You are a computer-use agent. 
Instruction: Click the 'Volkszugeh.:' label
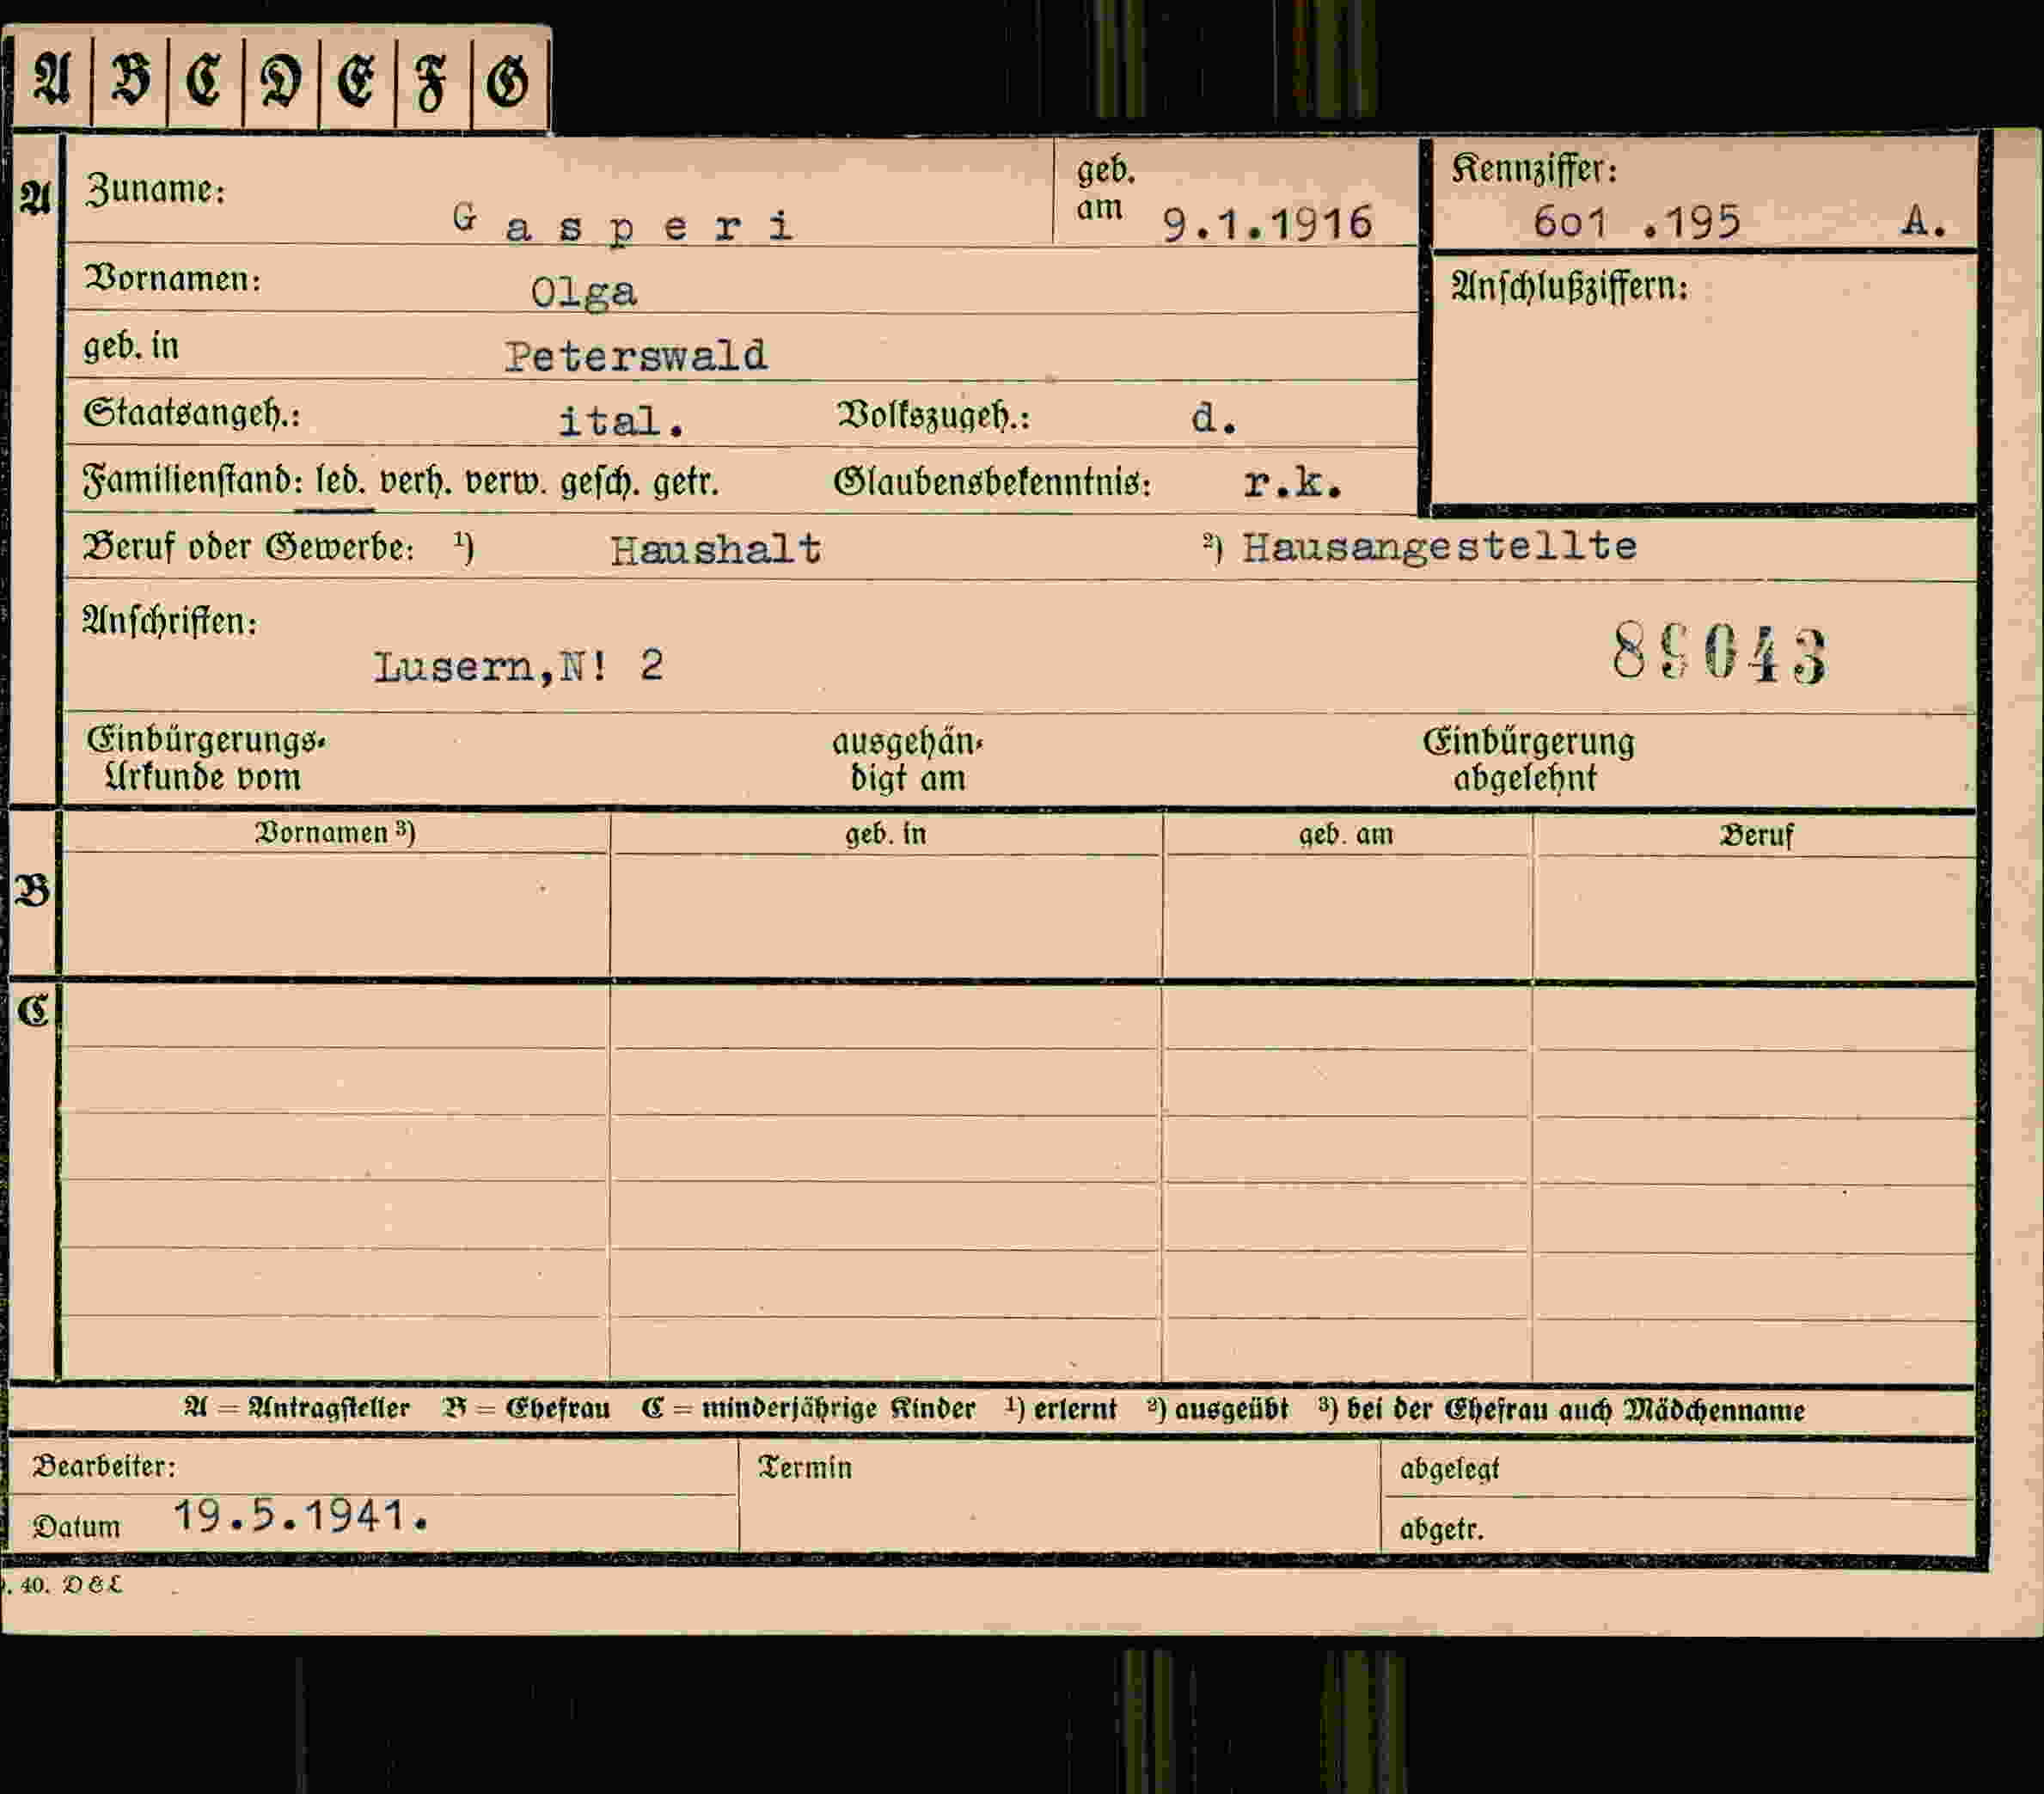[x=934, y=416]
